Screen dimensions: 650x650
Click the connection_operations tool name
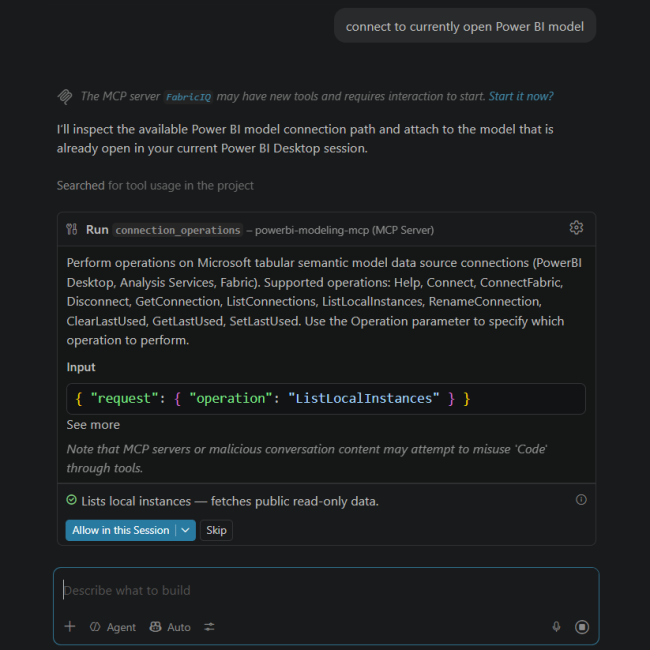click(178, 230)
